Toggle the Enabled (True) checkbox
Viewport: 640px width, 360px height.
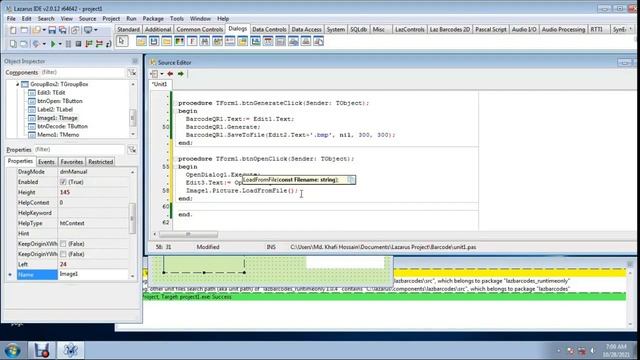point(63,182)
